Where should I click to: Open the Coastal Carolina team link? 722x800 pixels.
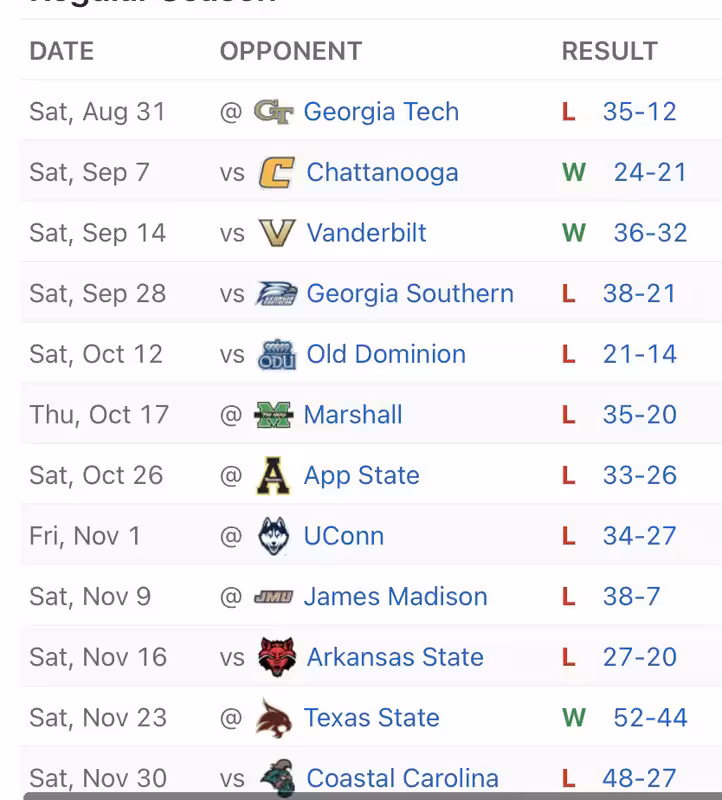pos(402,779)
